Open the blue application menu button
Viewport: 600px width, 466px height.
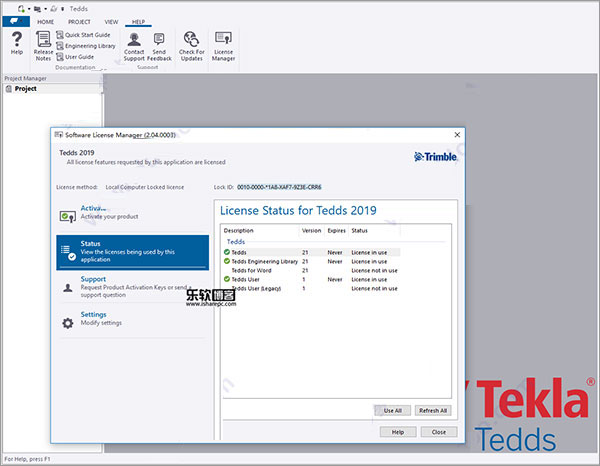pos(16,21)
